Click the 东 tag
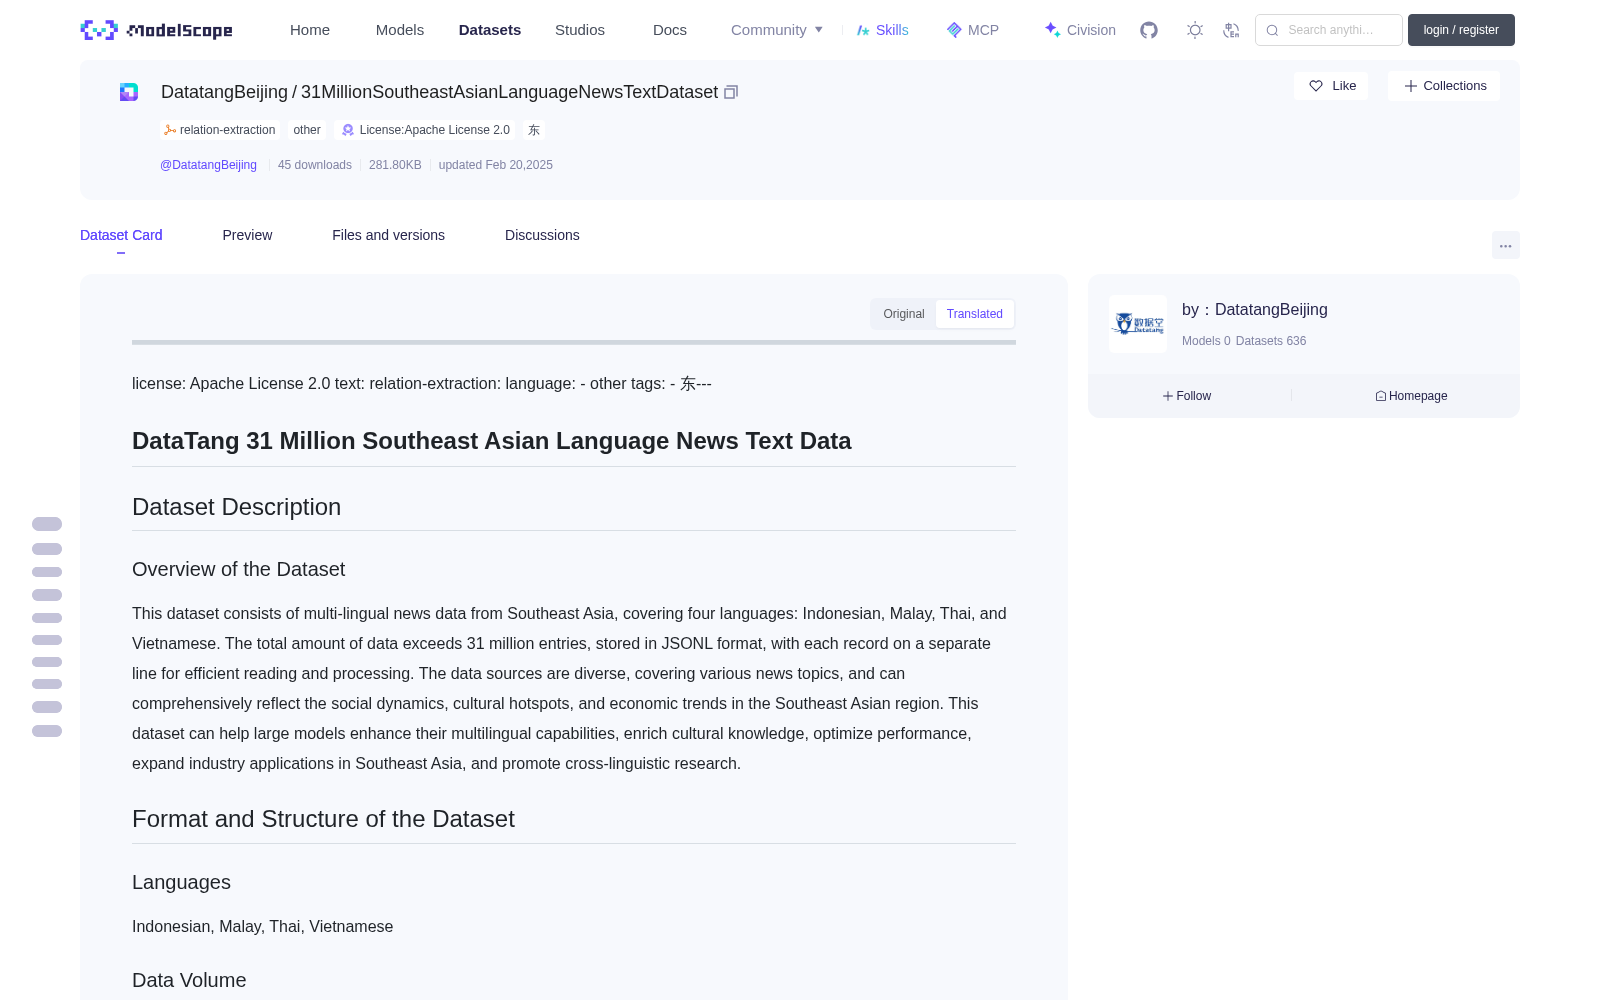The image size is (1600, 1000). click(534, 130)
